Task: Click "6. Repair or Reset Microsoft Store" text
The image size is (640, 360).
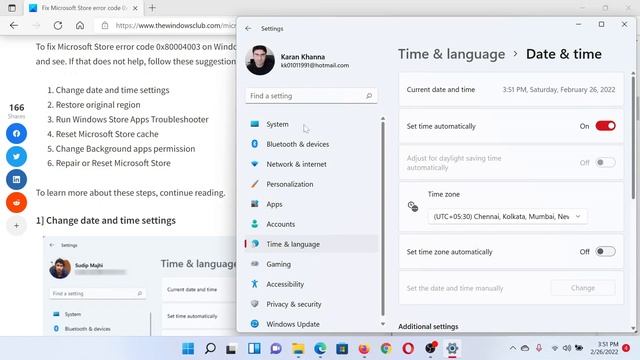Action: [x=109, y=163]
